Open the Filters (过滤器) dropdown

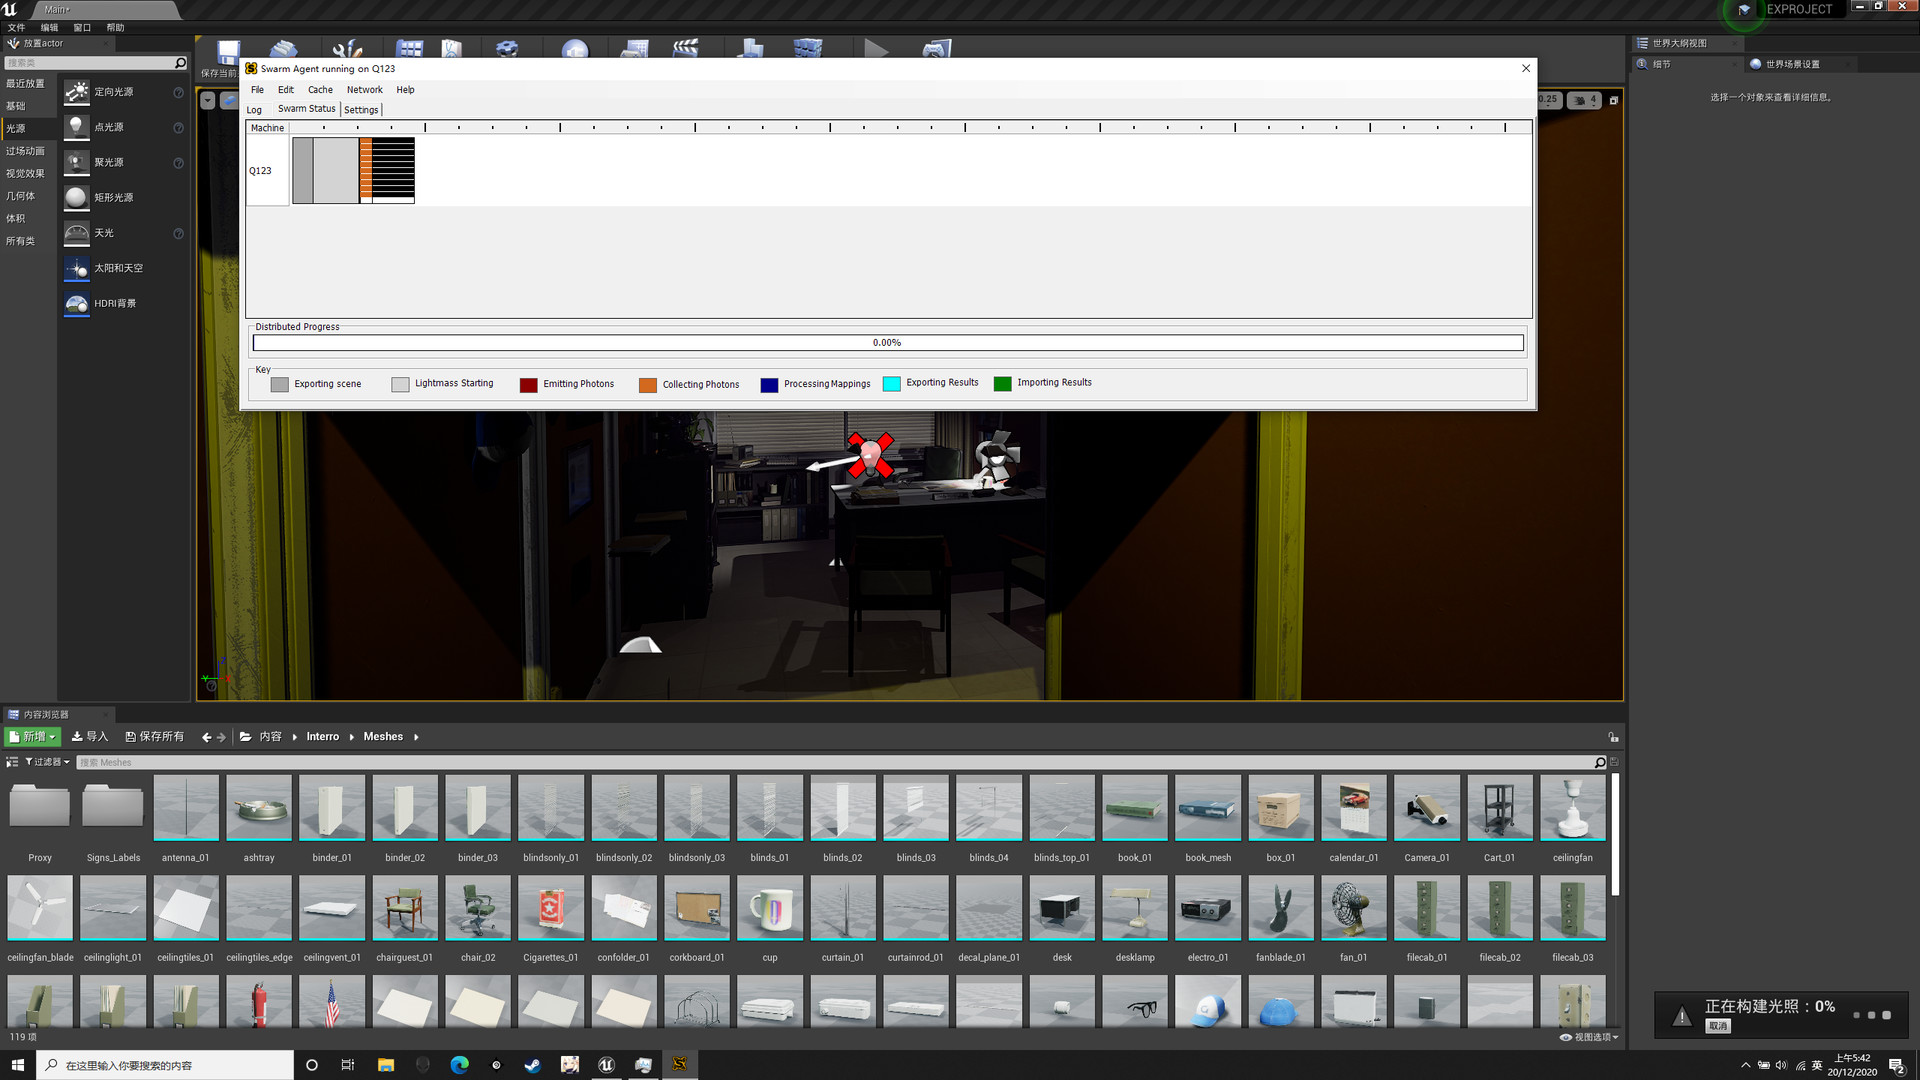click(47, 762)
